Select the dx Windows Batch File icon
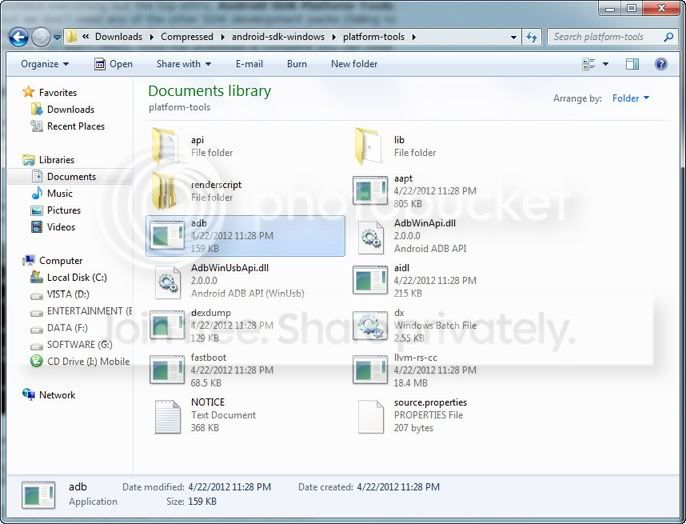The width and height of the screenshot is (686, 524). coord(370,325)
